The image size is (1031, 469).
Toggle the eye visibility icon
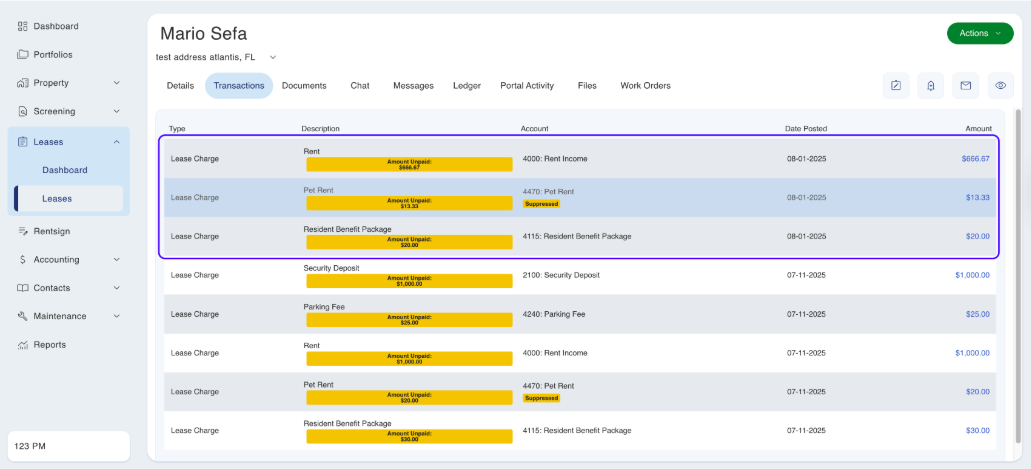pyautogui.click(x=1000, y=86)
